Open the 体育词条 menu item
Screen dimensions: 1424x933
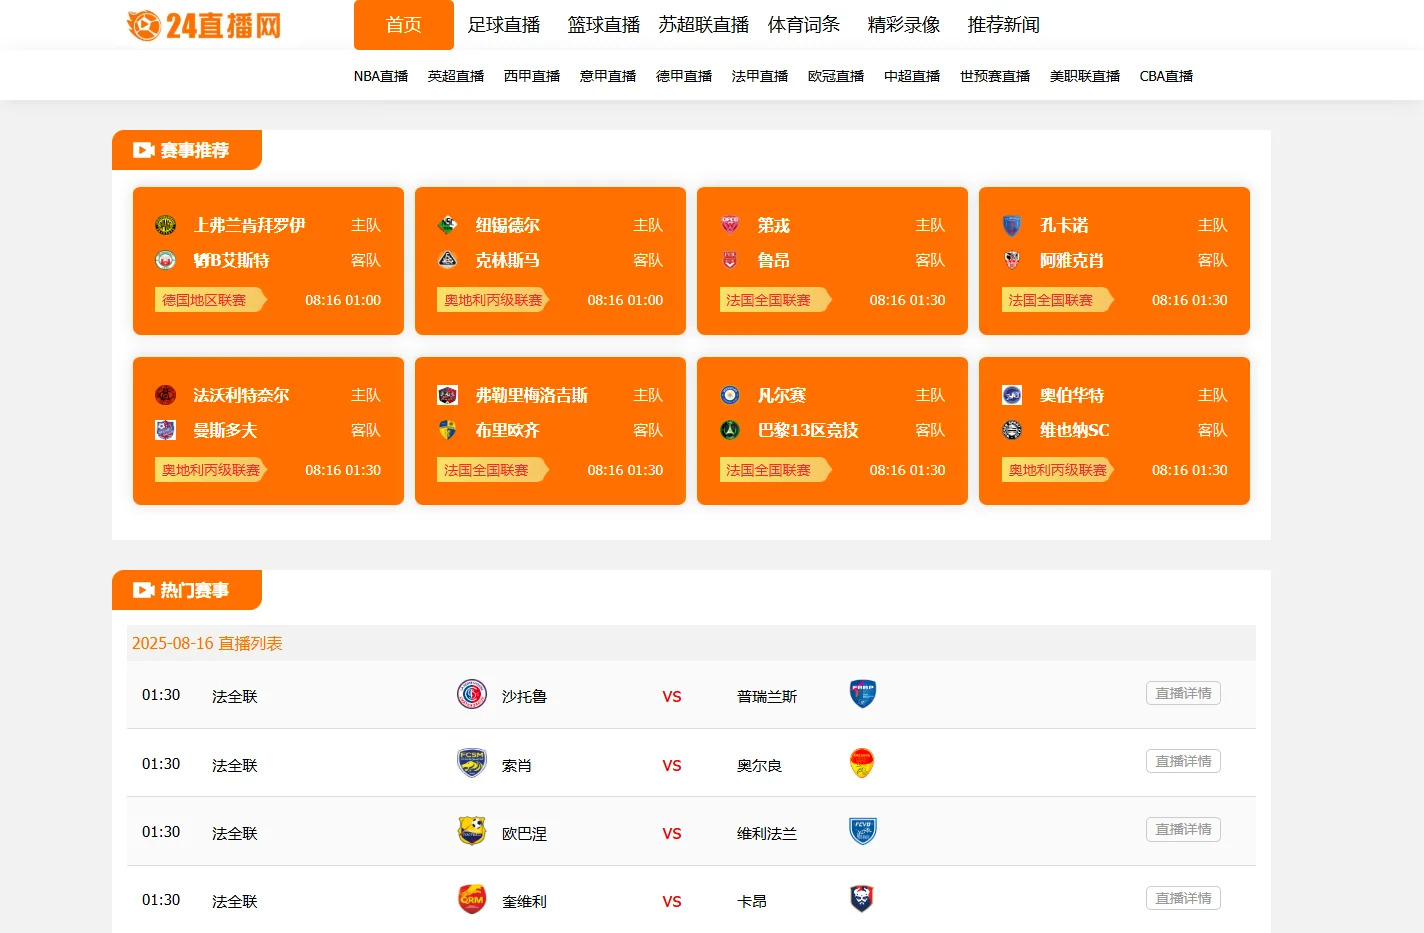coord(804,25)
